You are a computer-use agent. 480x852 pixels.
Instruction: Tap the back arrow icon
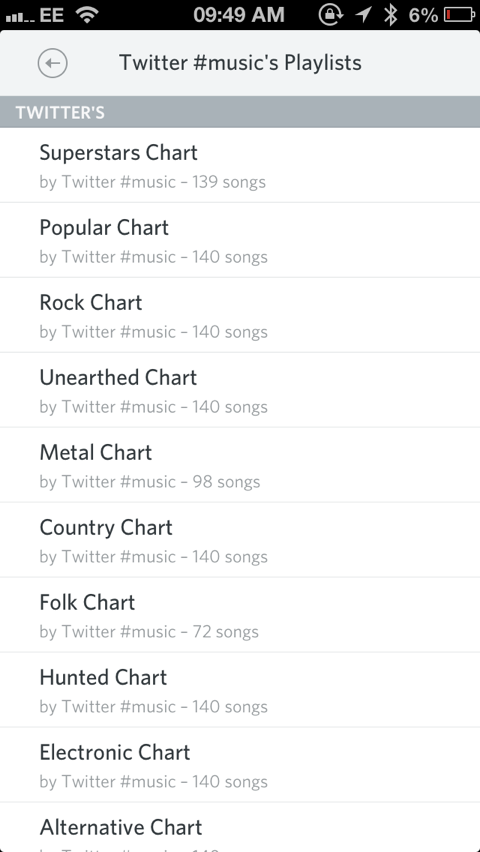coord(53,63)
